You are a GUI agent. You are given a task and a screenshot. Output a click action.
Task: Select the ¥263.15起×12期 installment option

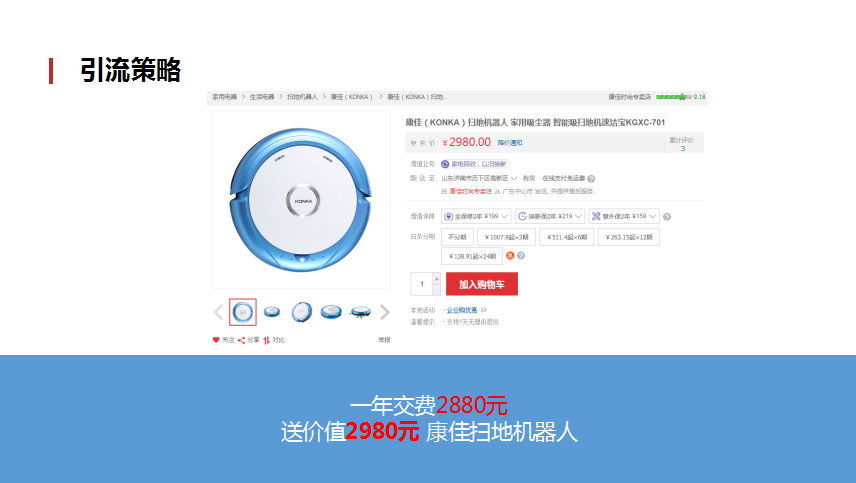point(629,237)
